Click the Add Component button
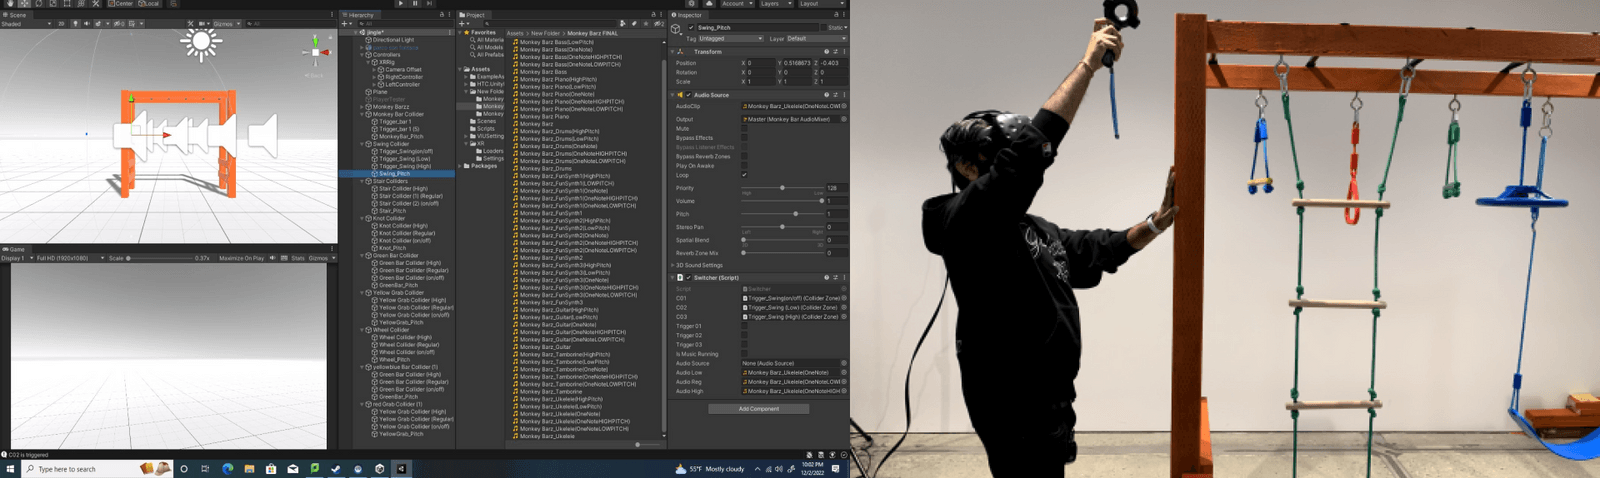The height and width of the screenshot is (478, 1600). point(759,408)
